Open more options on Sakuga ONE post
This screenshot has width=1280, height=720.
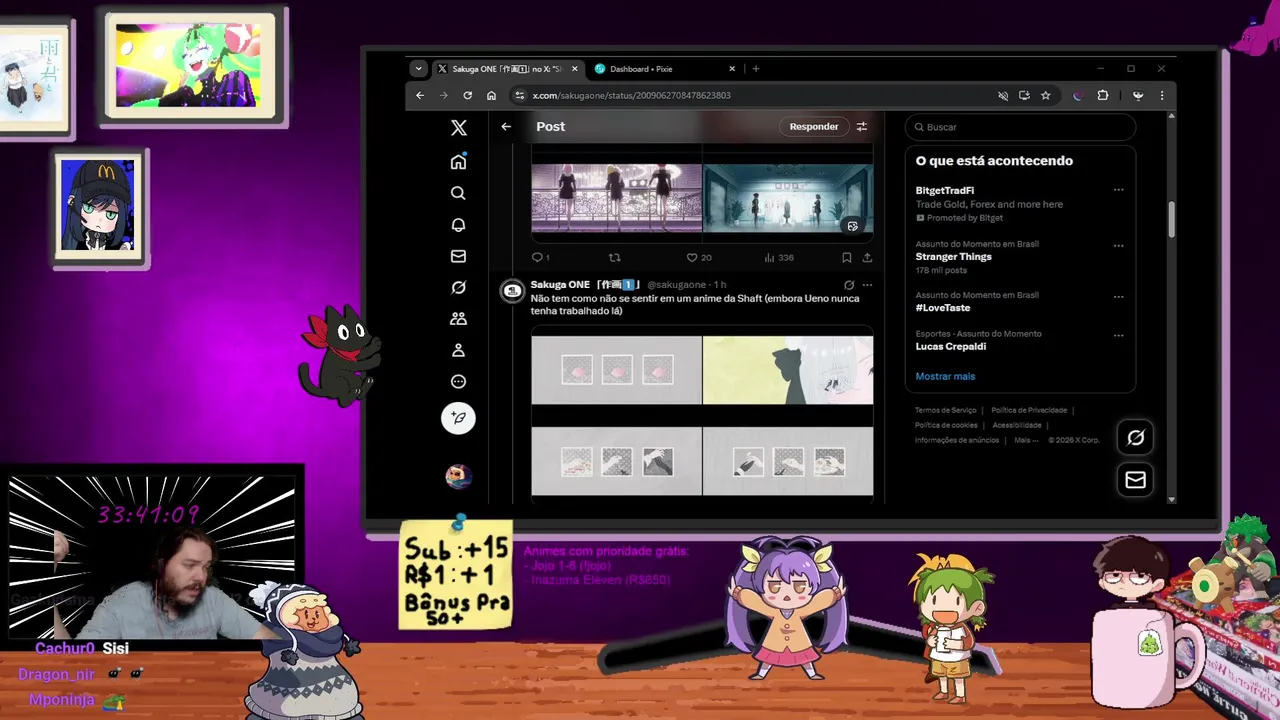pos(867,285)
